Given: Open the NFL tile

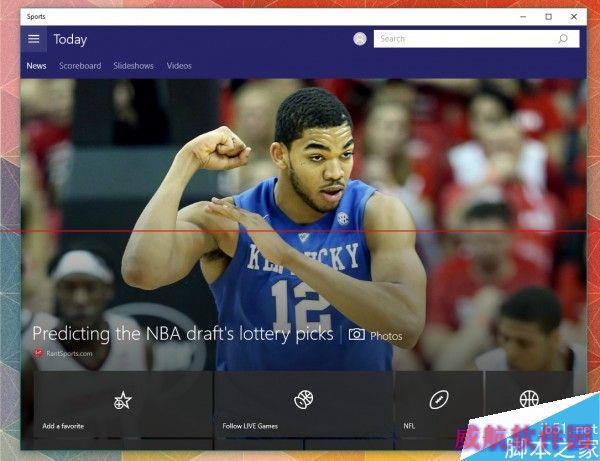Looking at the screenshot, I should [439, 404].
